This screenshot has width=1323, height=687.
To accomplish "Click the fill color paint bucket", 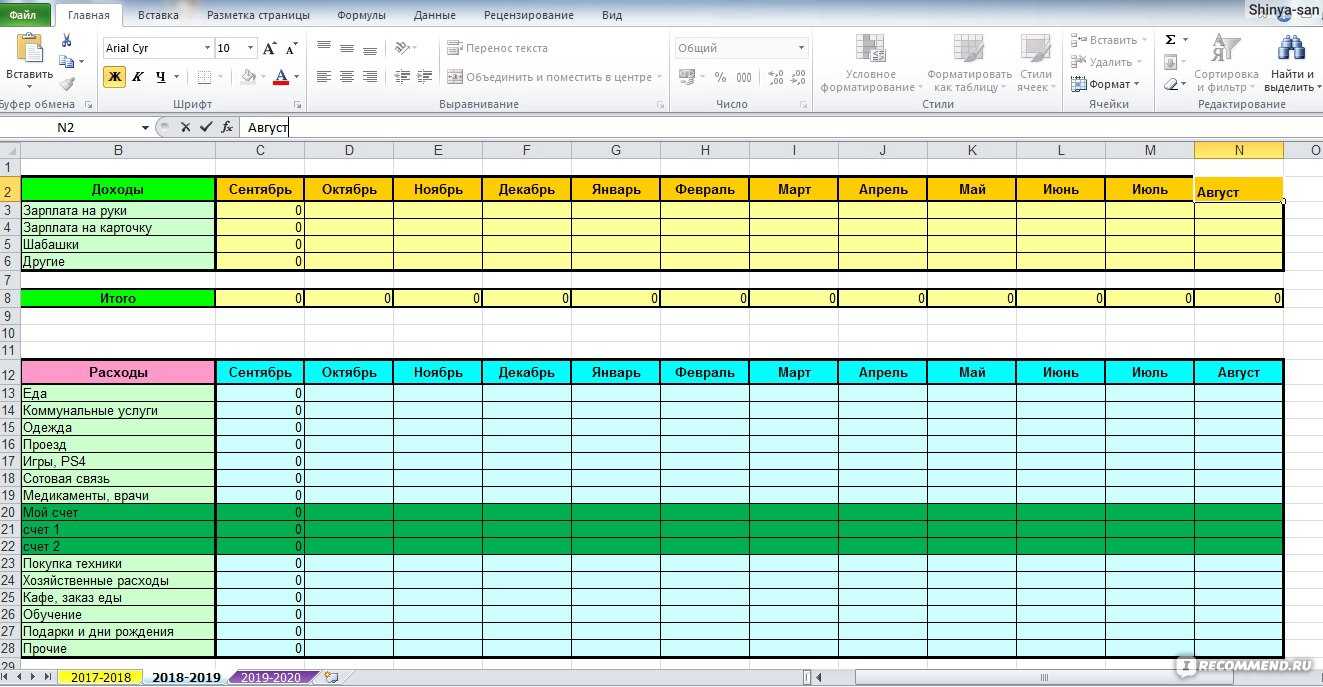I will tap(247, 77).
